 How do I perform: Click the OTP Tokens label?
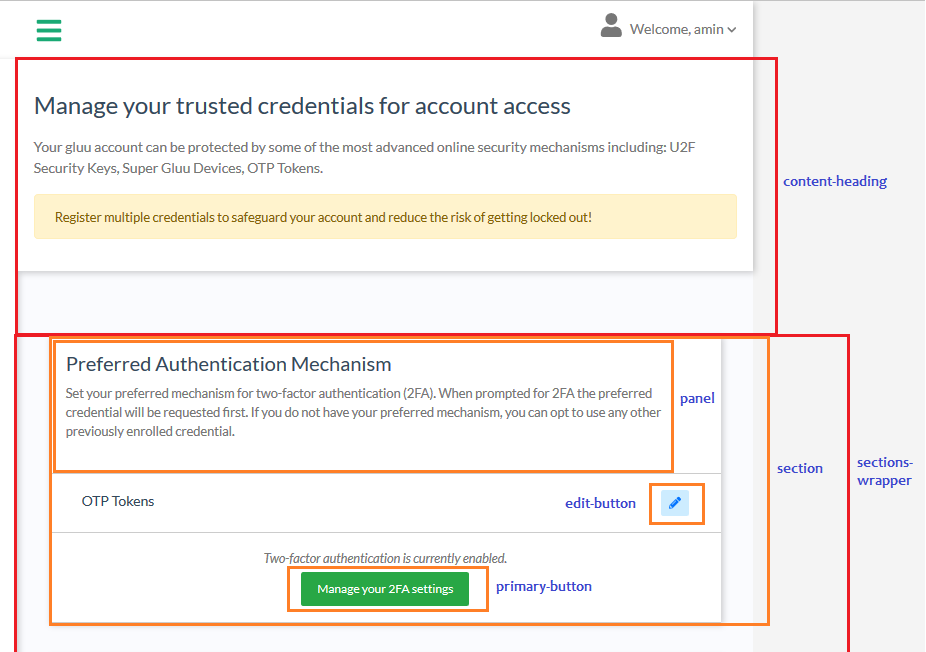118,501
